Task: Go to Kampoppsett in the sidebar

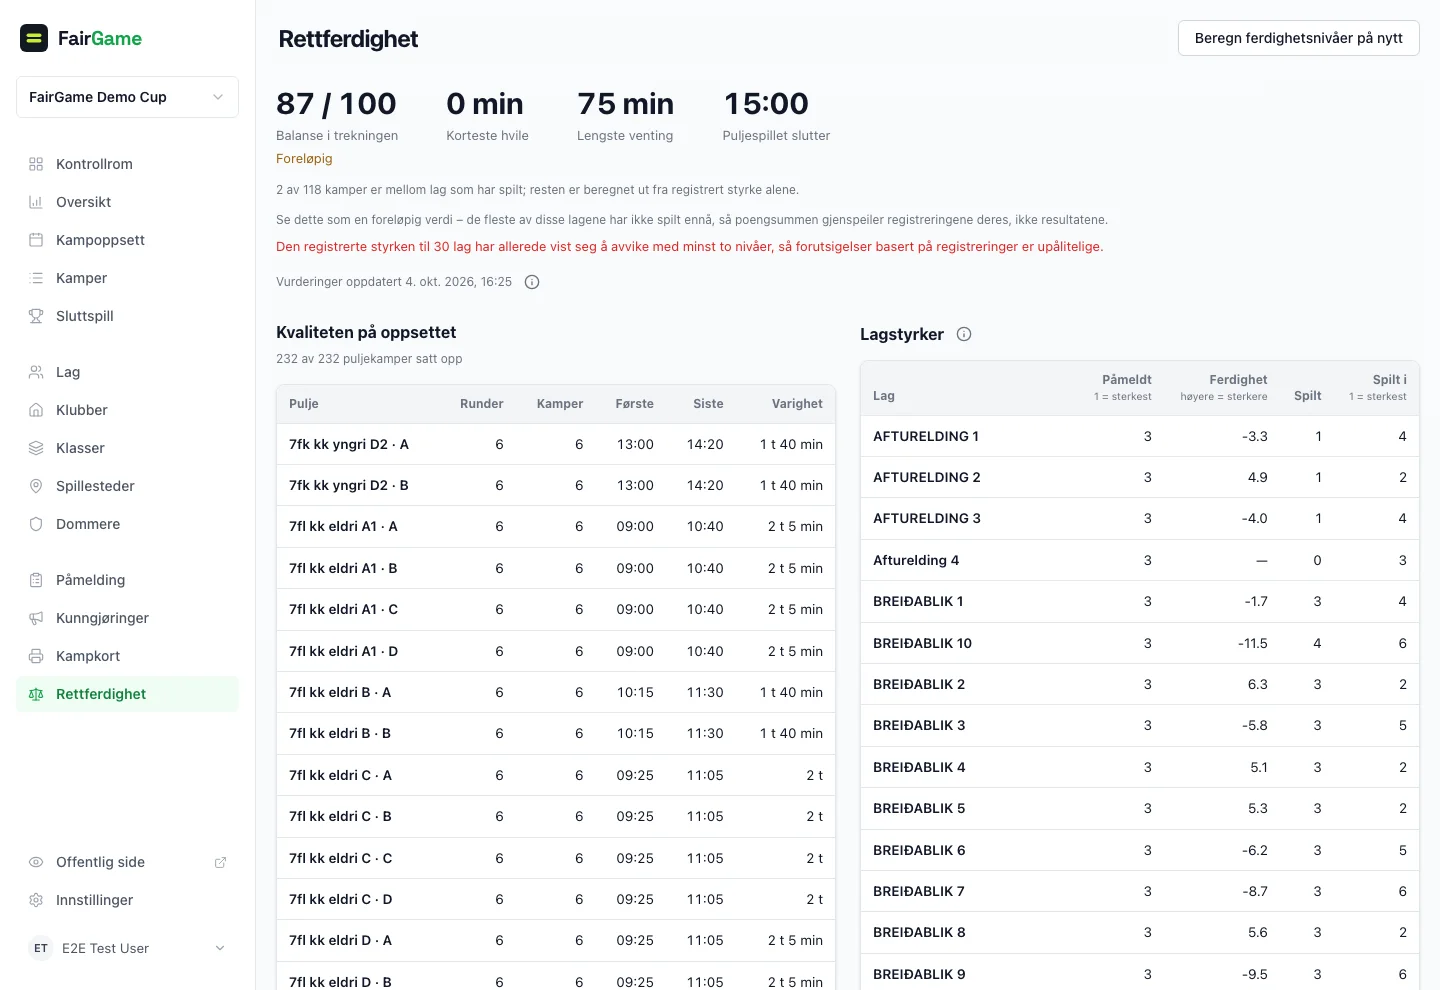Action: click(x=127, y=240)
